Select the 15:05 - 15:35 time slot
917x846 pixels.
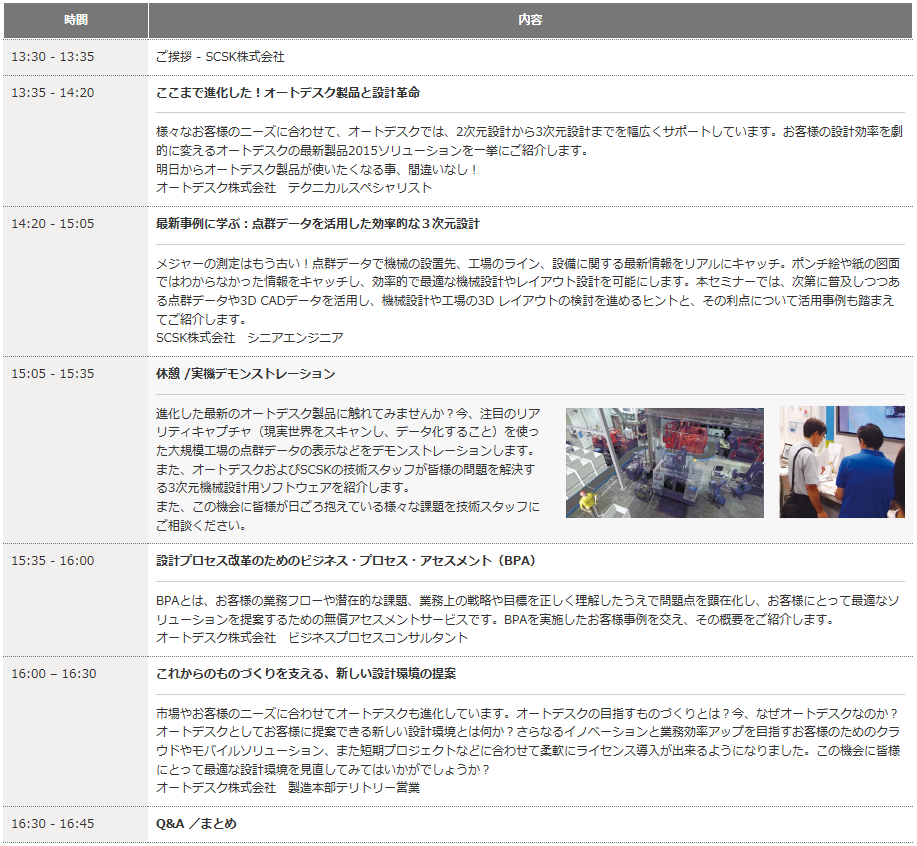(53, 373)
